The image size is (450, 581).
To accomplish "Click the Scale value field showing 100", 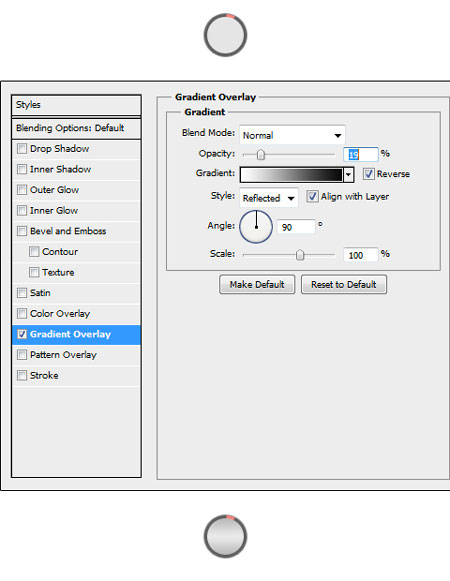I will 360,255.
